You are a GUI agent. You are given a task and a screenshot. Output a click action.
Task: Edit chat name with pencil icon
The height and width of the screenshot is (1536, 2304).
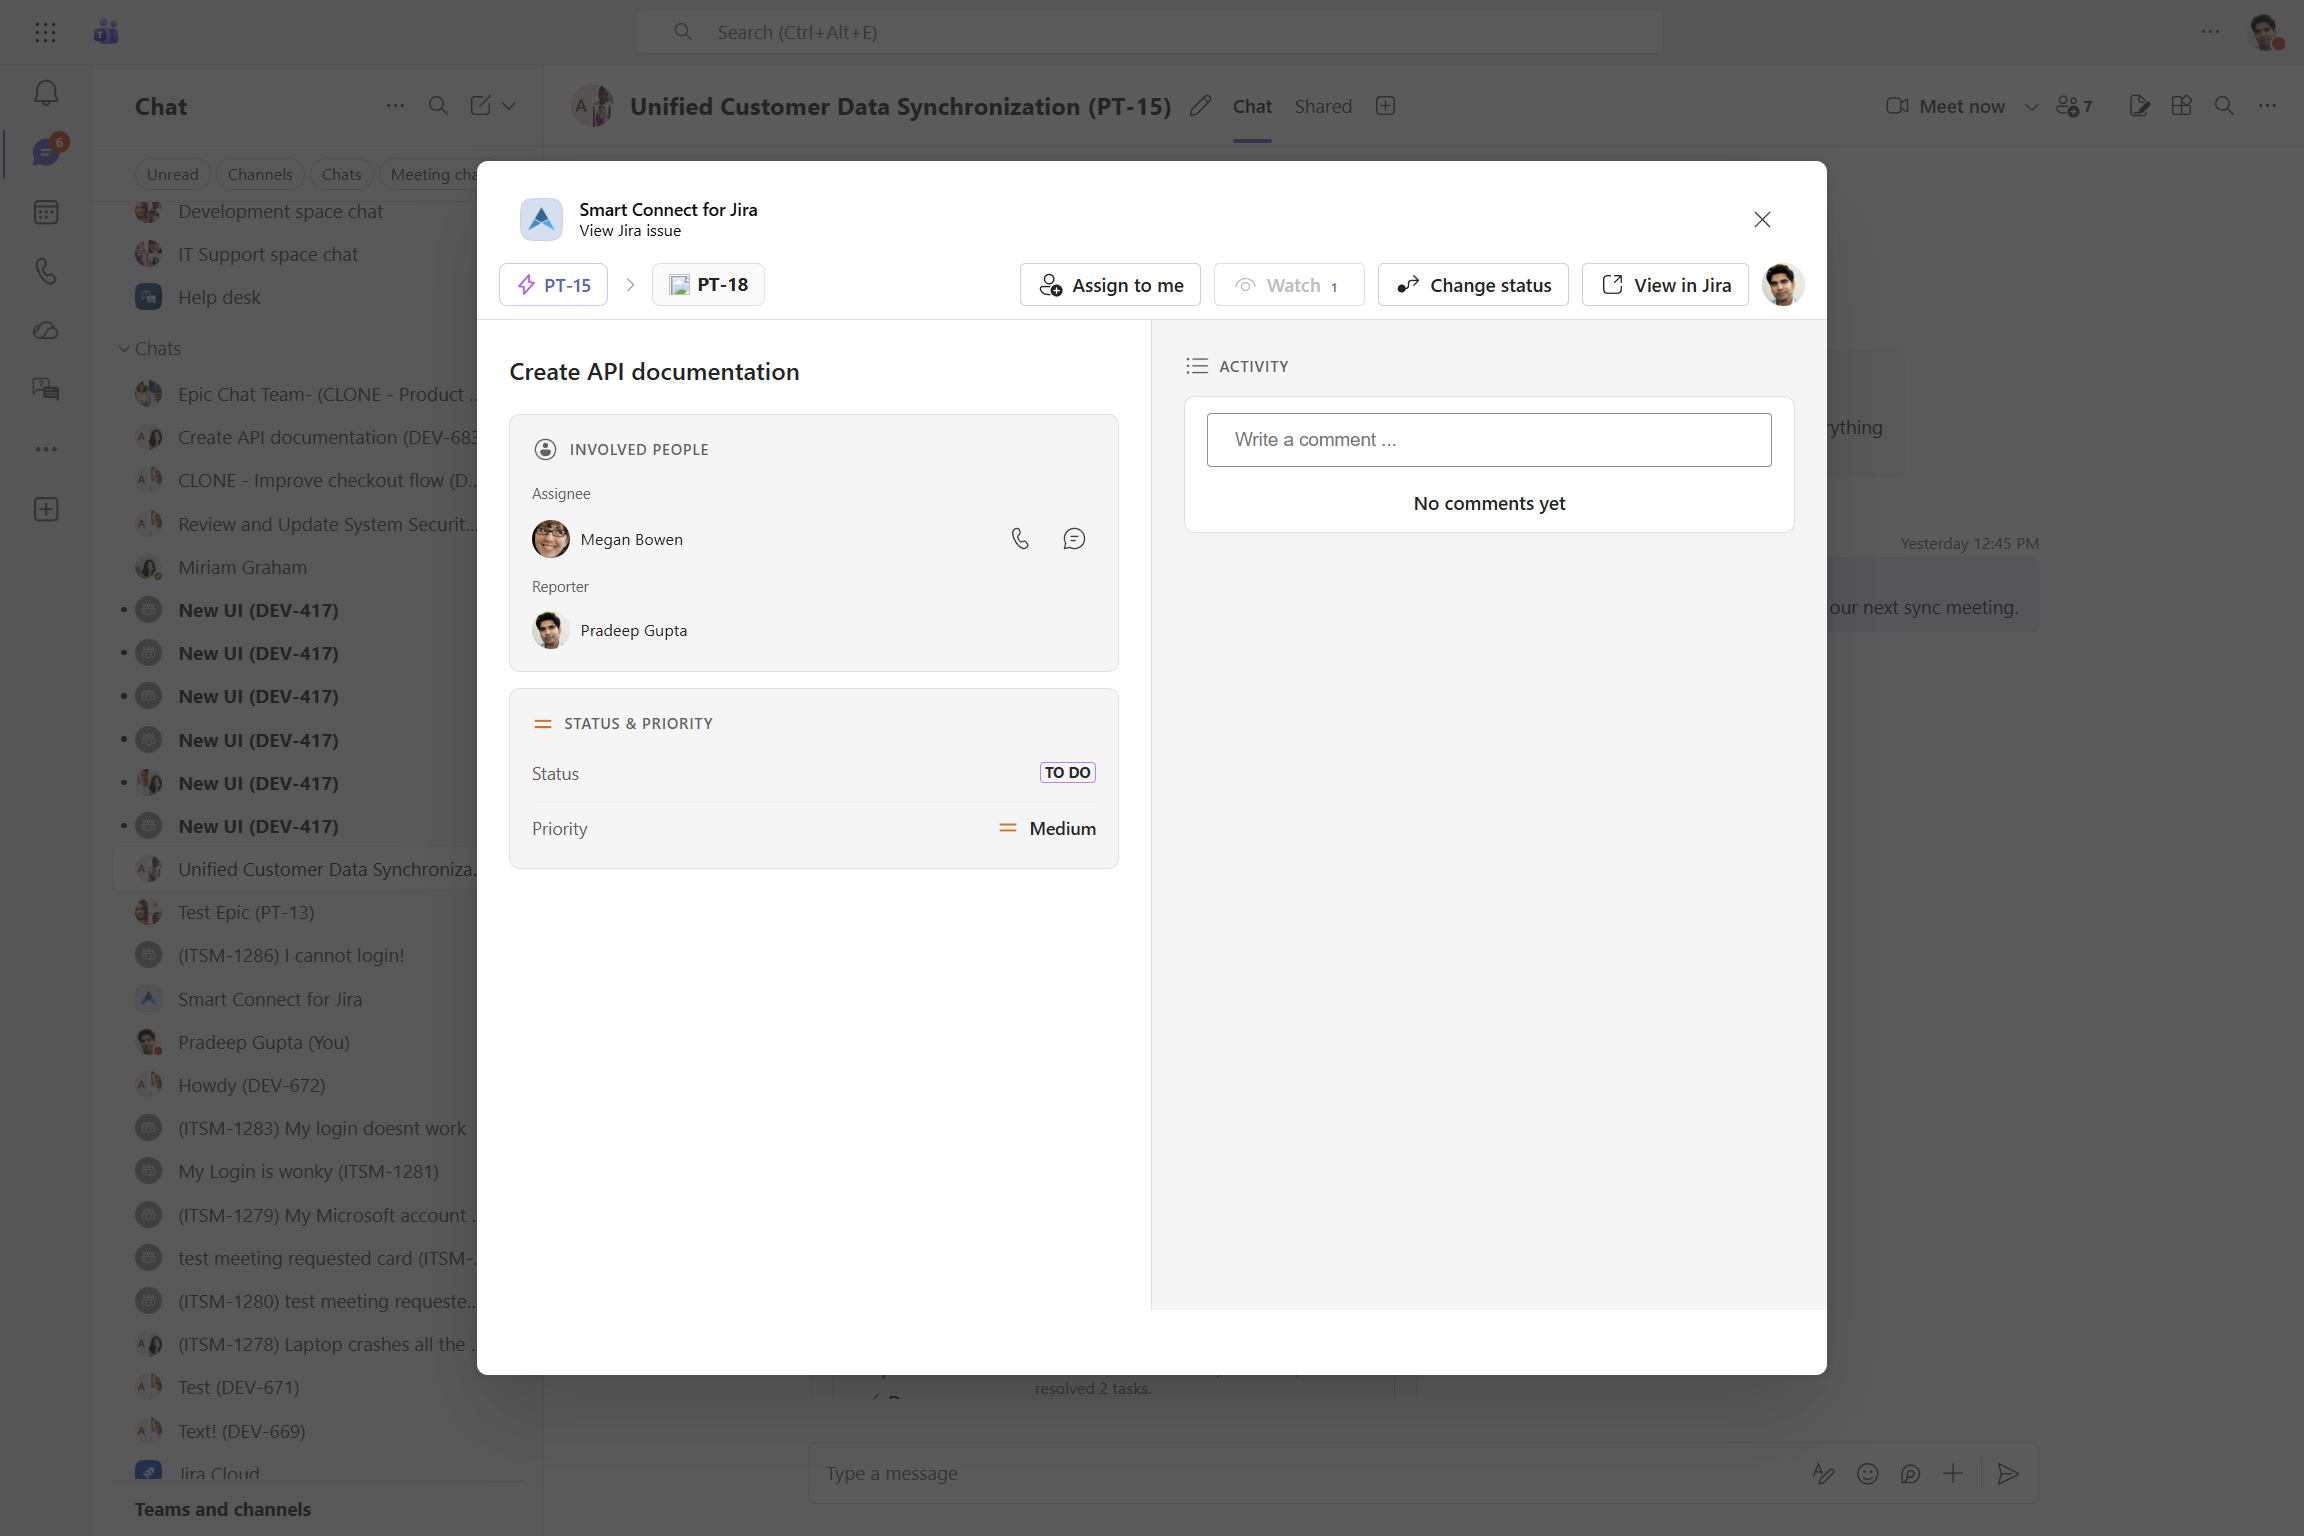(x=1200, y=106)
